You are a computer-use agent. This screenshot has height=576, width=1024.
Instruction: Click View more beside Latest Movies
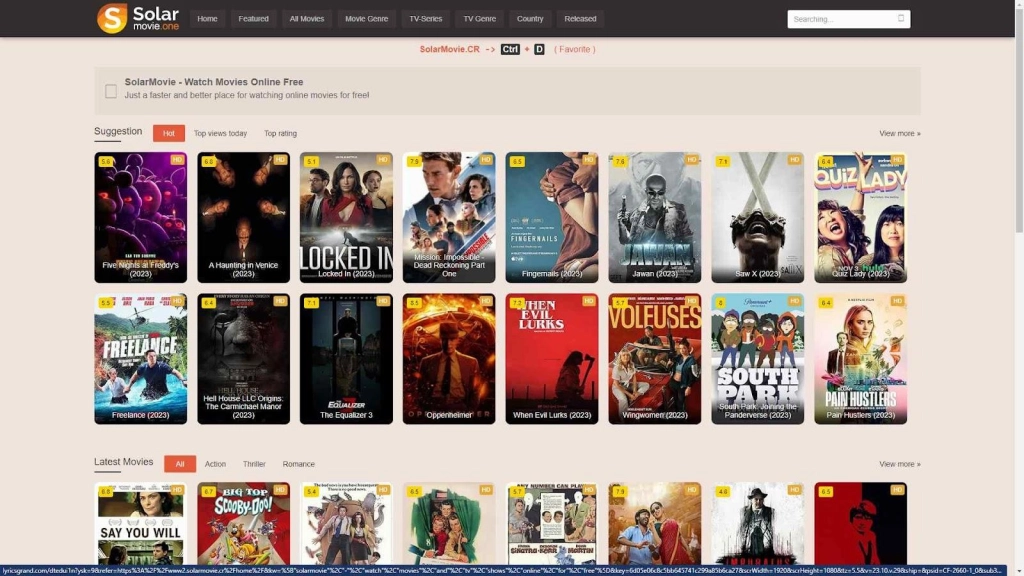[899, 464]
